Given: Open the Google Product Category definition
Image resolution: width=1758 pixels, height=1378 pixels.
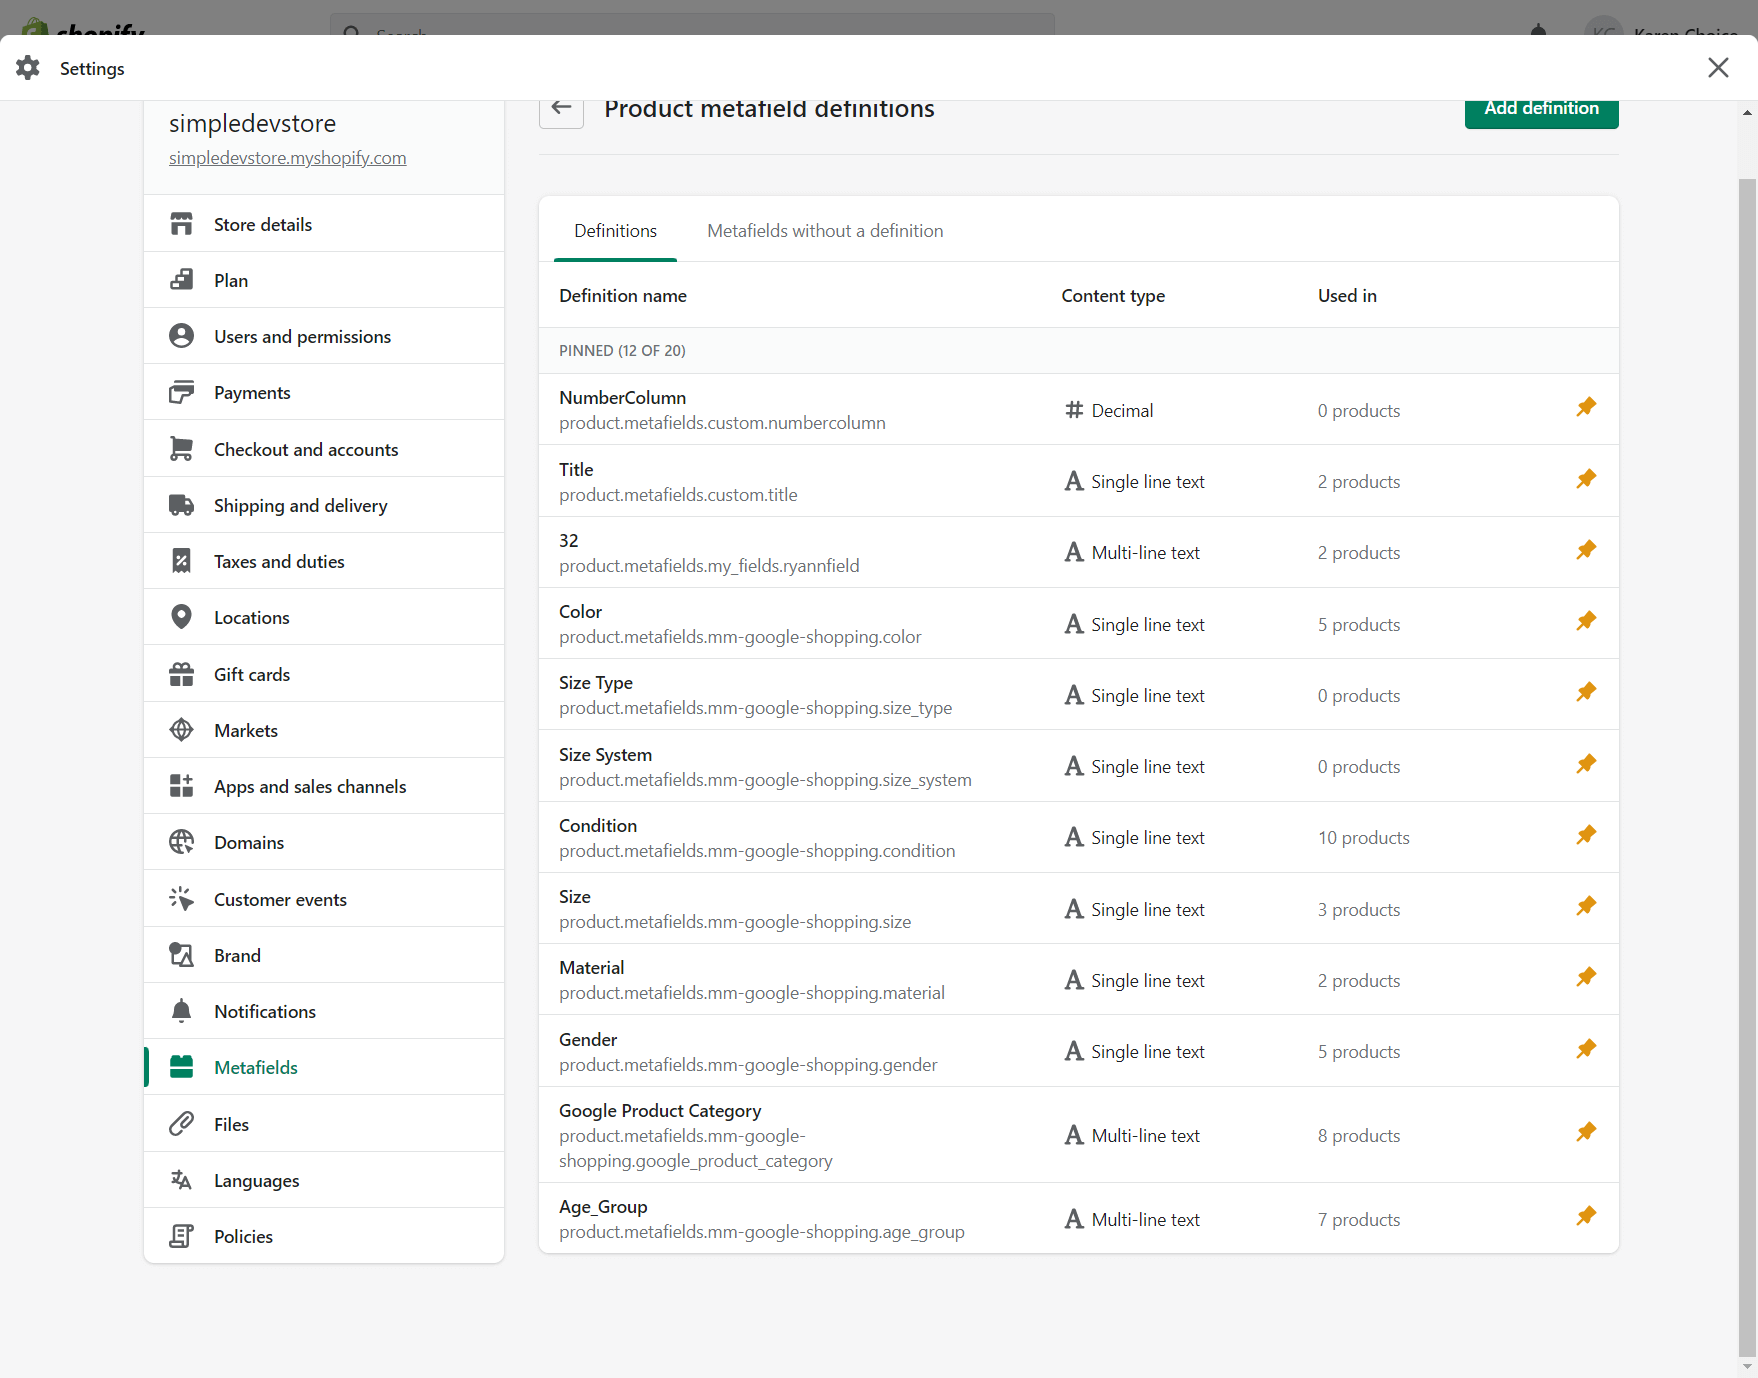Looking at the screenshot, I should pos(660,1111).
